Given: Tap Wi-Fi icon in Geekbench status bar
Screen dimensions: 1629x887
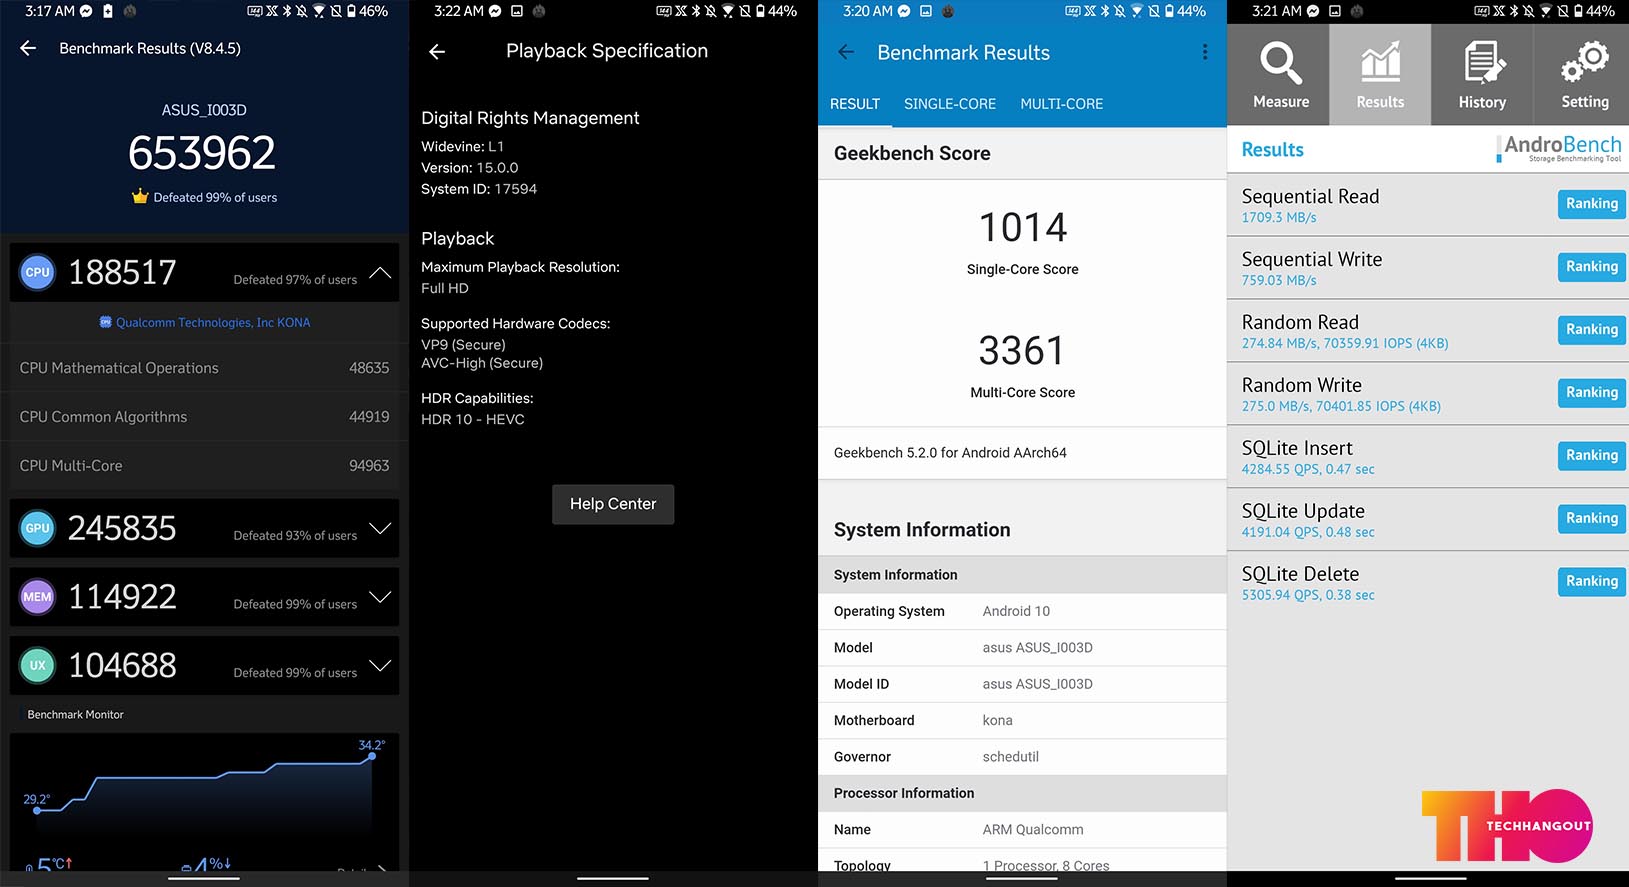Looking at the screenshot, I should pyautogui.click(x=1136, y=11).
